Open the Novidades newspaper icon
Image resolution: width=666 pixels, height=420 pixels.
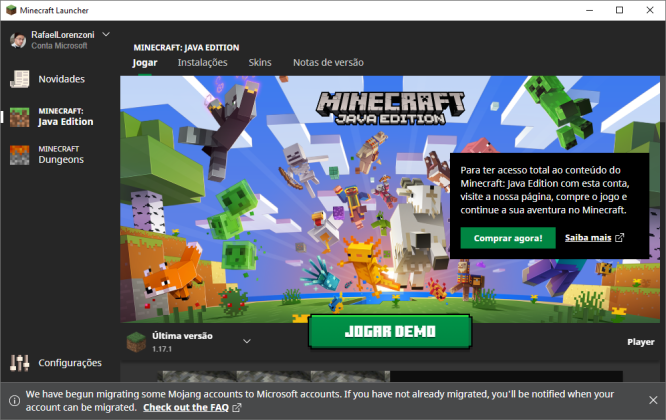pos(20,79)
